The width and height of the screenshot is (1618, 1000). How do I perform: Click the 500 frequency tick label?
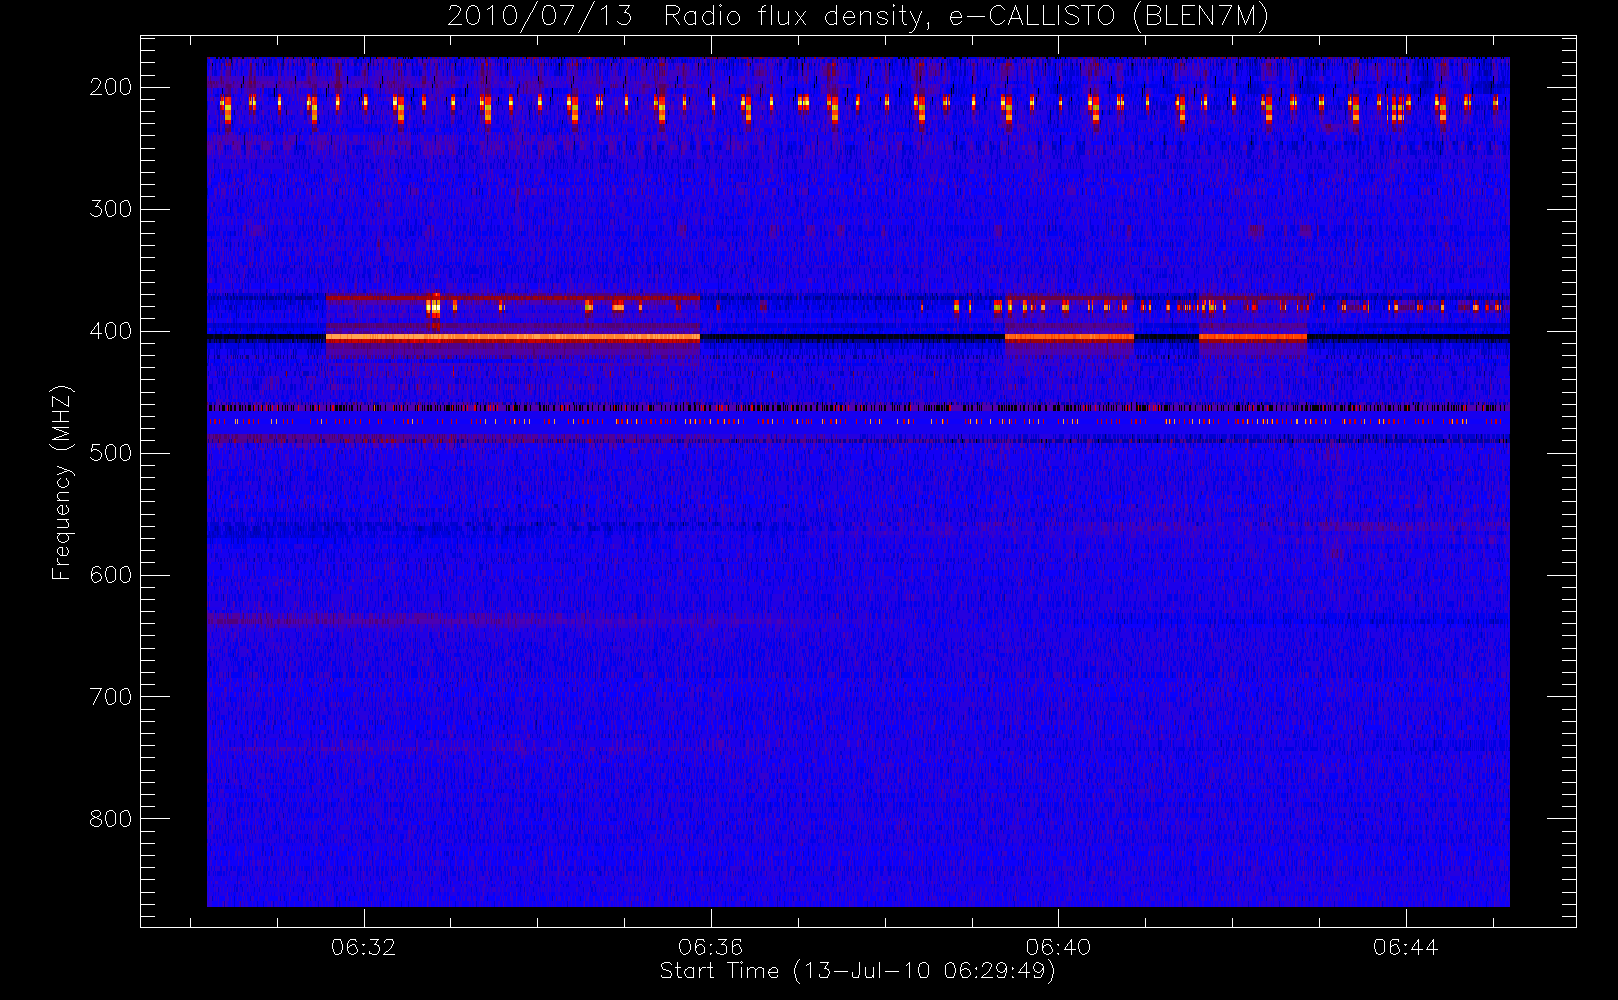[x=111, y=453]
